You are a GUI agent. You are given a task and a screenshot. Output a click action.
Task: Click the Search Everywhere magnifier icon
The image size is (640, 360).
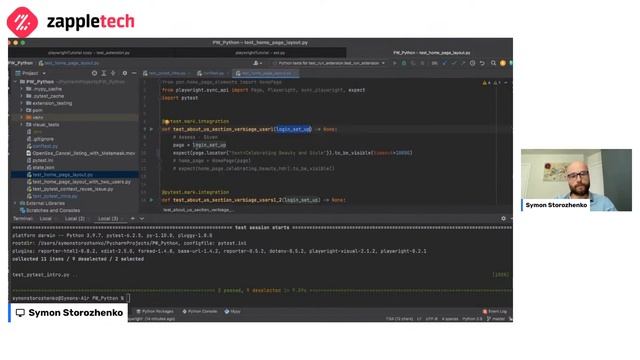tap(493, 63)
